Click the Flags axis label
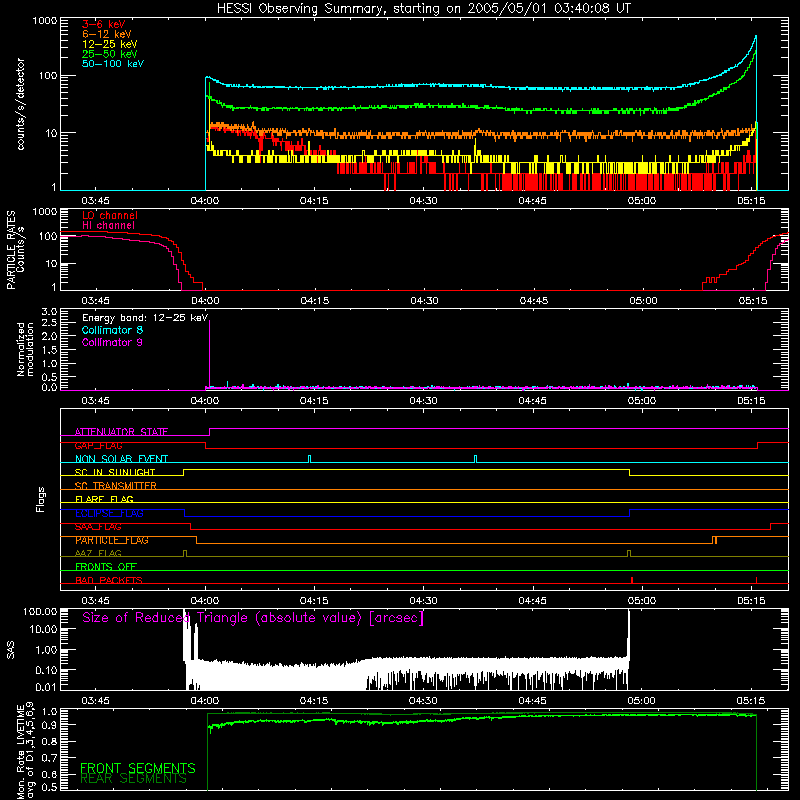The height and width of the screenshot is (800, 800). (41, 499)
